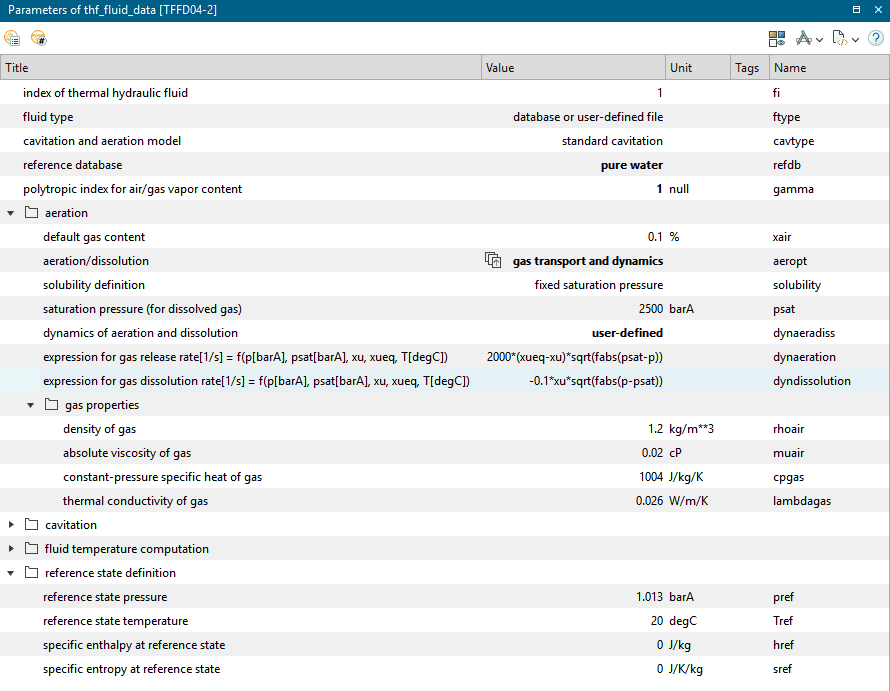Image resolution: width=890 pixels, height=691 pixels.
Task: Click the folder icon next to cavitation
Action: coord(31,525)
